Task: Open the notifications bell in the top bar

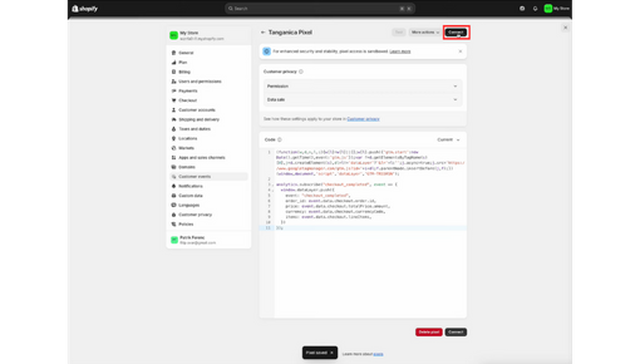Action: pyautogui.click(x=535, y=8)
